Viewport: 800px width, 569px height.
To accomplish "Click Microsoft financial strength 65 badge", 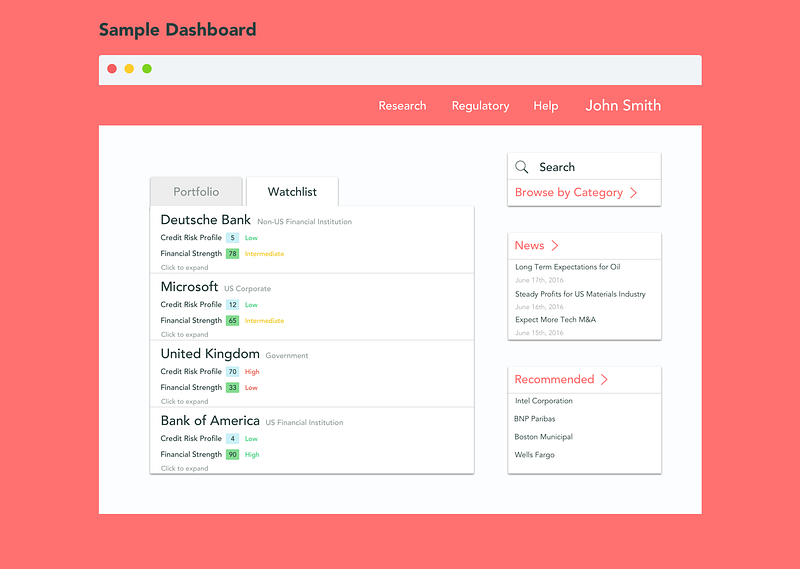I will (233, 320).
